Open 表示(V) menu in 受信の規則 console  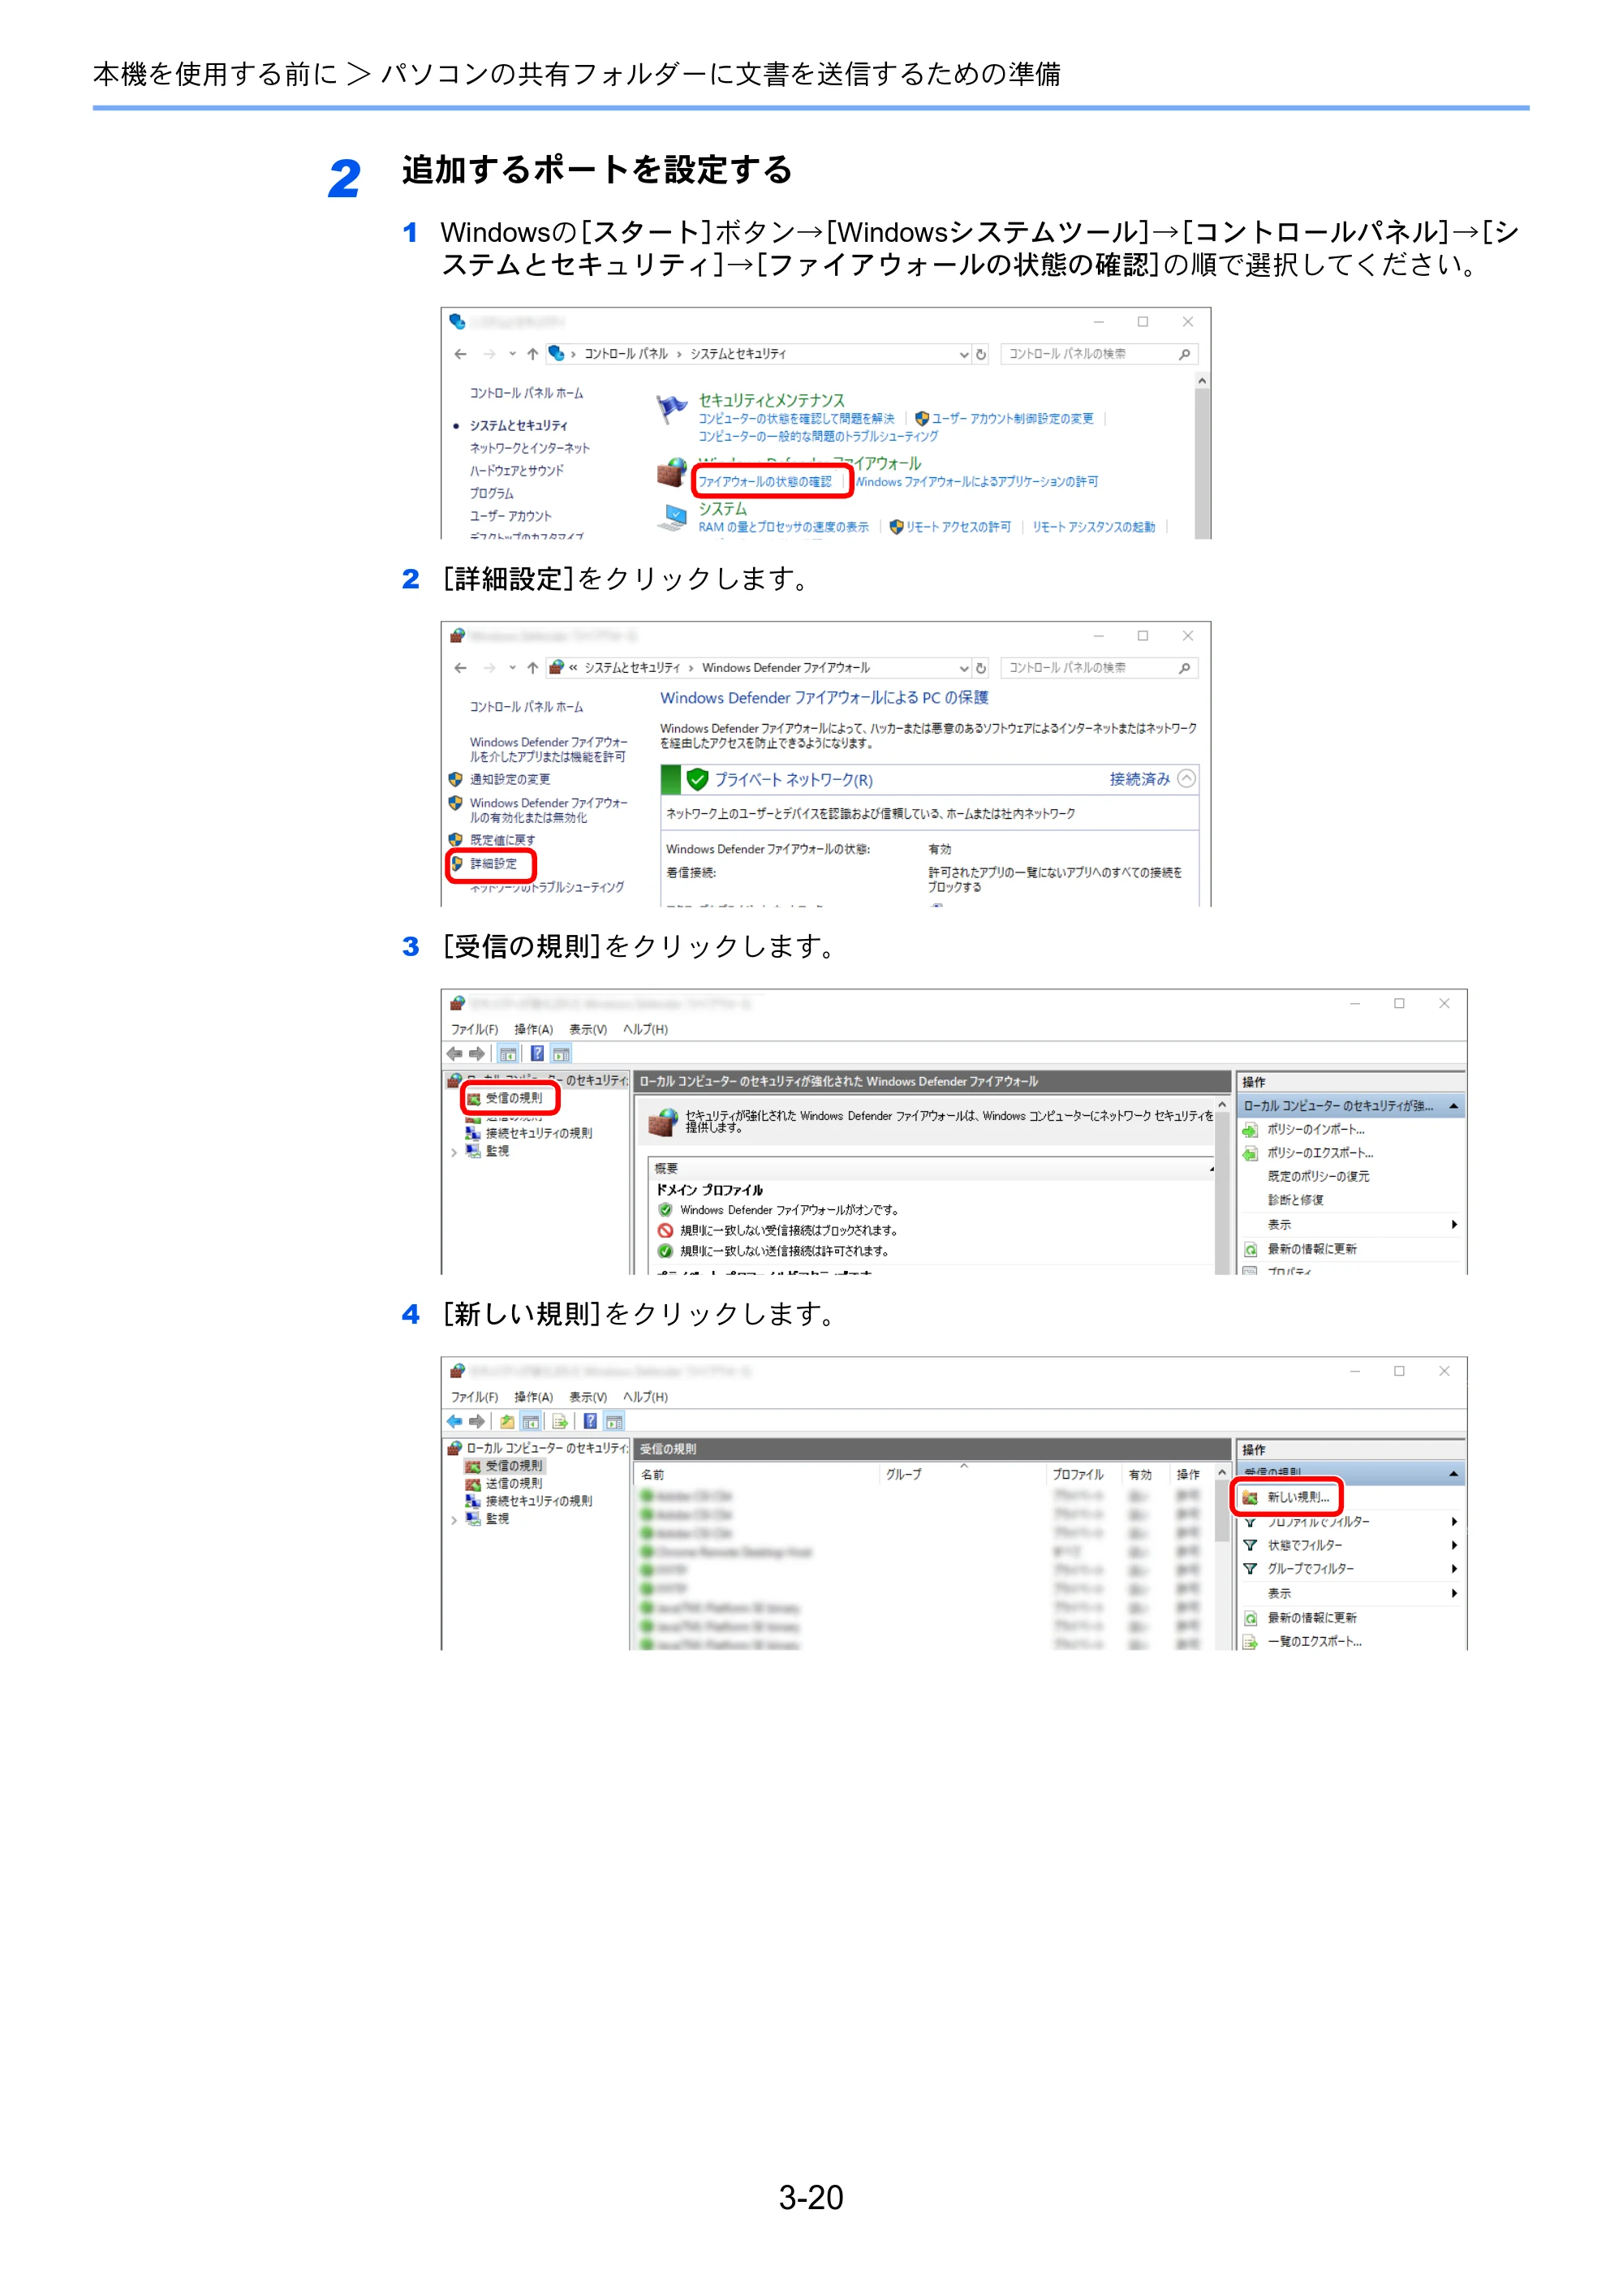tap(588, 1397)
